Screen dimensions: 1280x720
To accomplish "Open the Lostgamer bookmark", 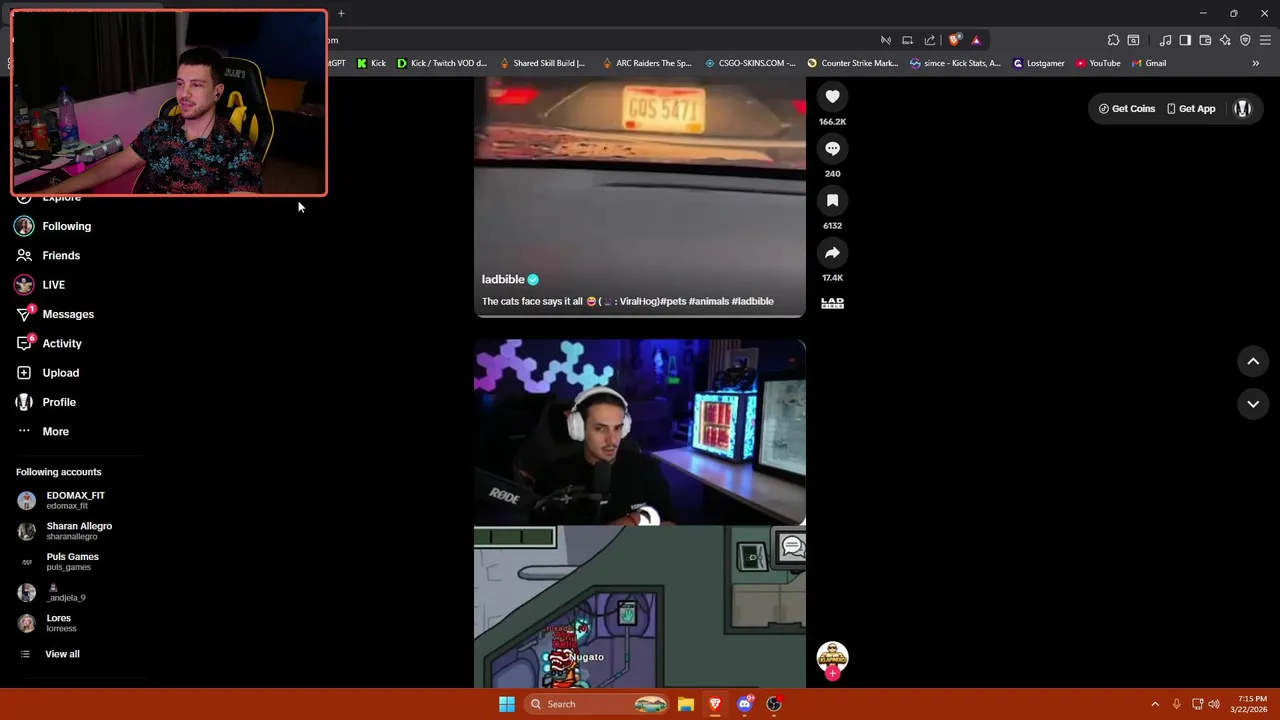I will tap(1038, 63).
